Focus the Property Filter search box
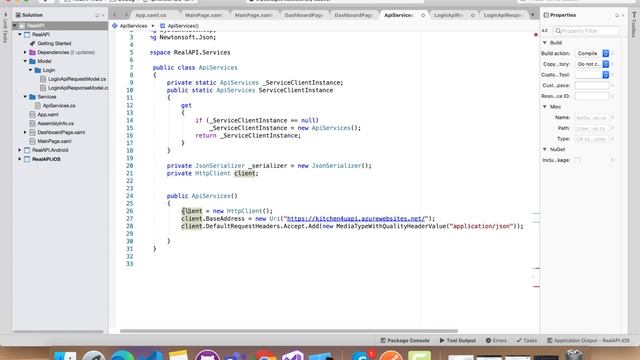This screenshot has height=360, width=640. (586, 31)
